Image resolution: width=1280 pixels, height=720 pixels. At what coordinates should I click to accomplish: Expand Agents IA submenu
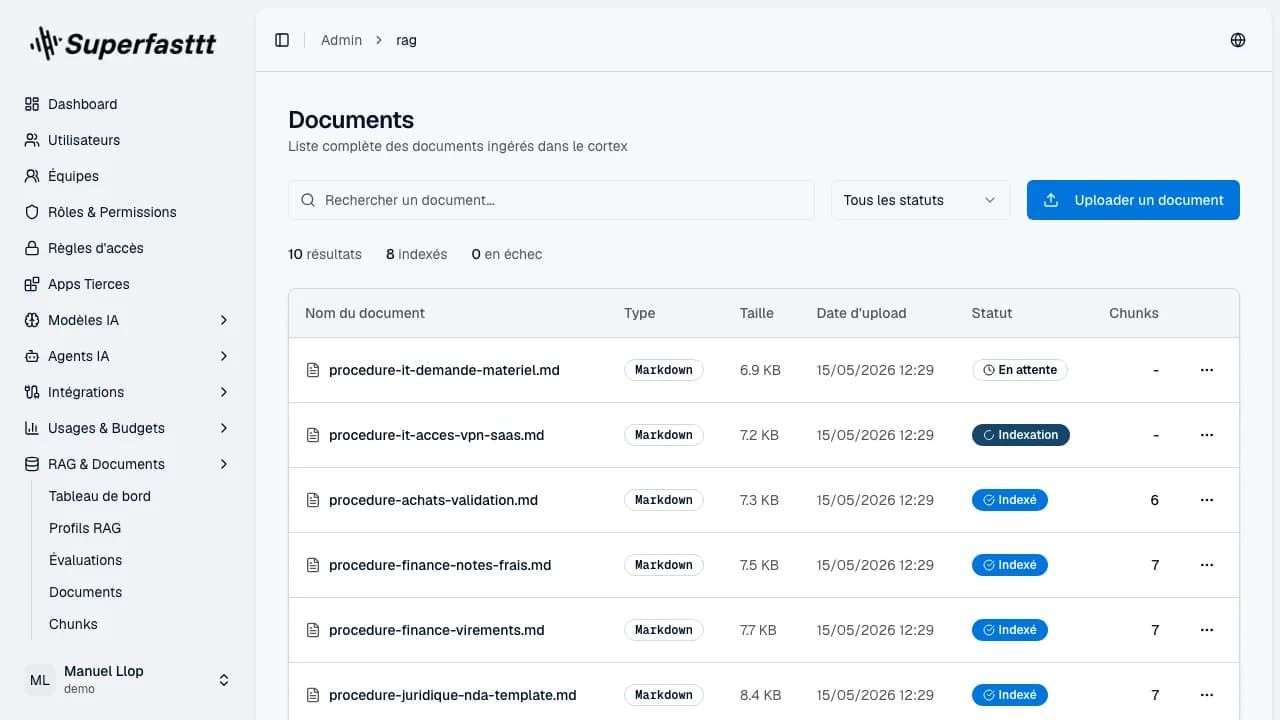tap(127, 356)
